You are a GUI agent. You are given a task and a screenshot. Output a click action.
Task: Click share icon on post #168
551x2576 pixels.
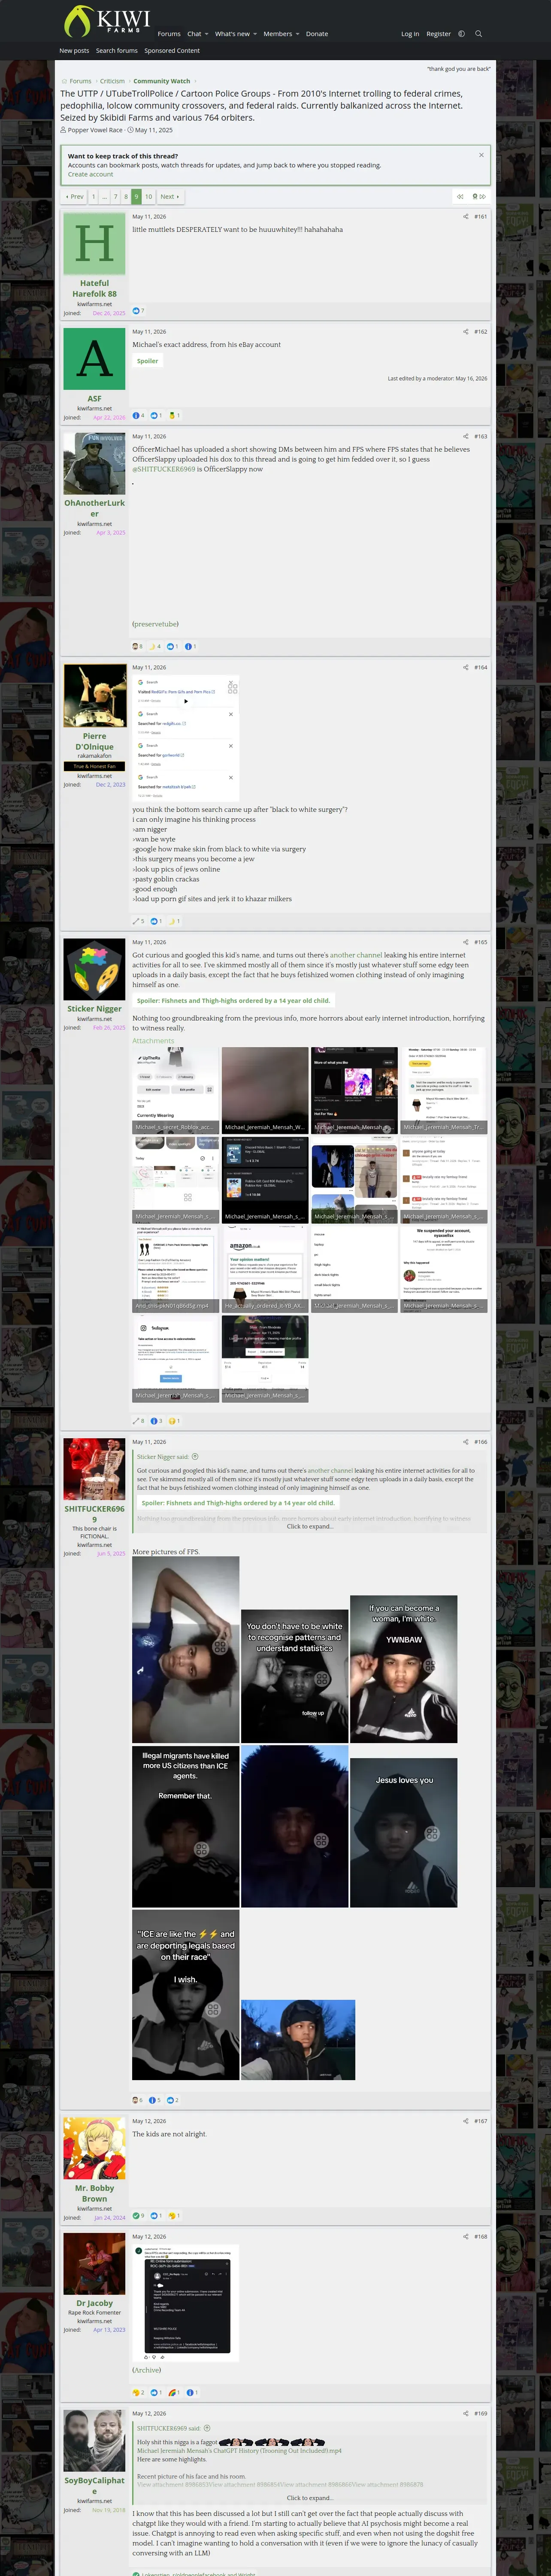(x=465, y=2237)
